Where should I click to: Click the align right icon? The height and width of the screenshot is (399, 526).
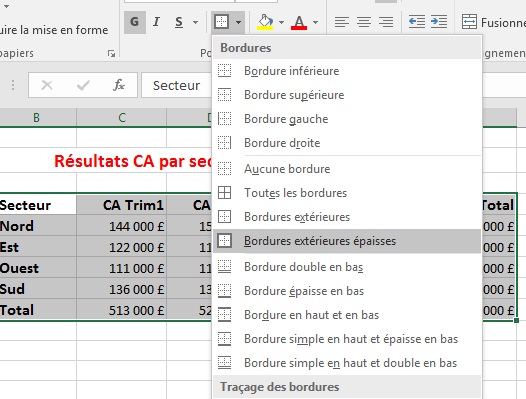(x=386, y=22)
